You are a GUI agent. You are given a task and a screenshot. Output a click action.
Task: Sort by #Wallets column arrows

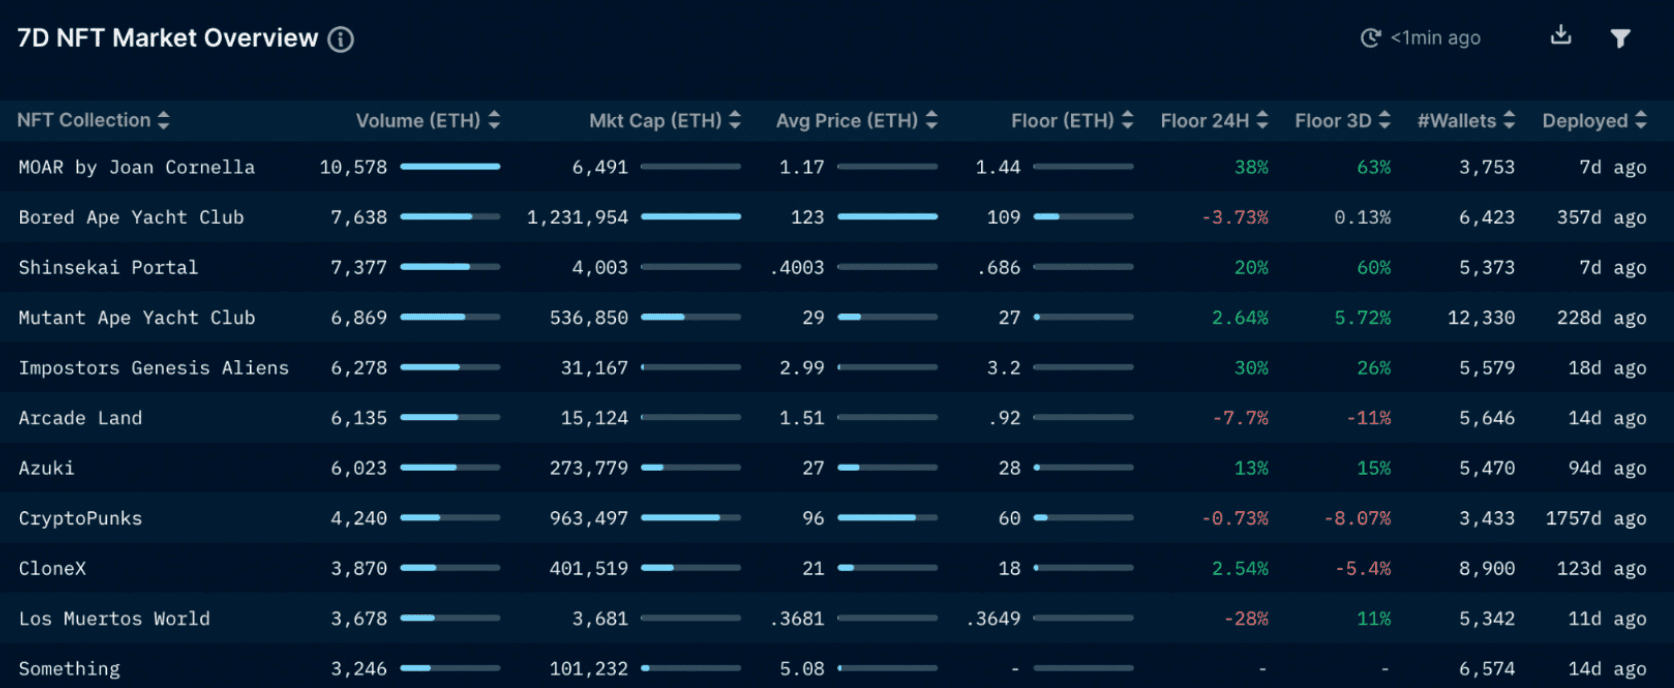pyautogui.click(x=1509, y=121)
